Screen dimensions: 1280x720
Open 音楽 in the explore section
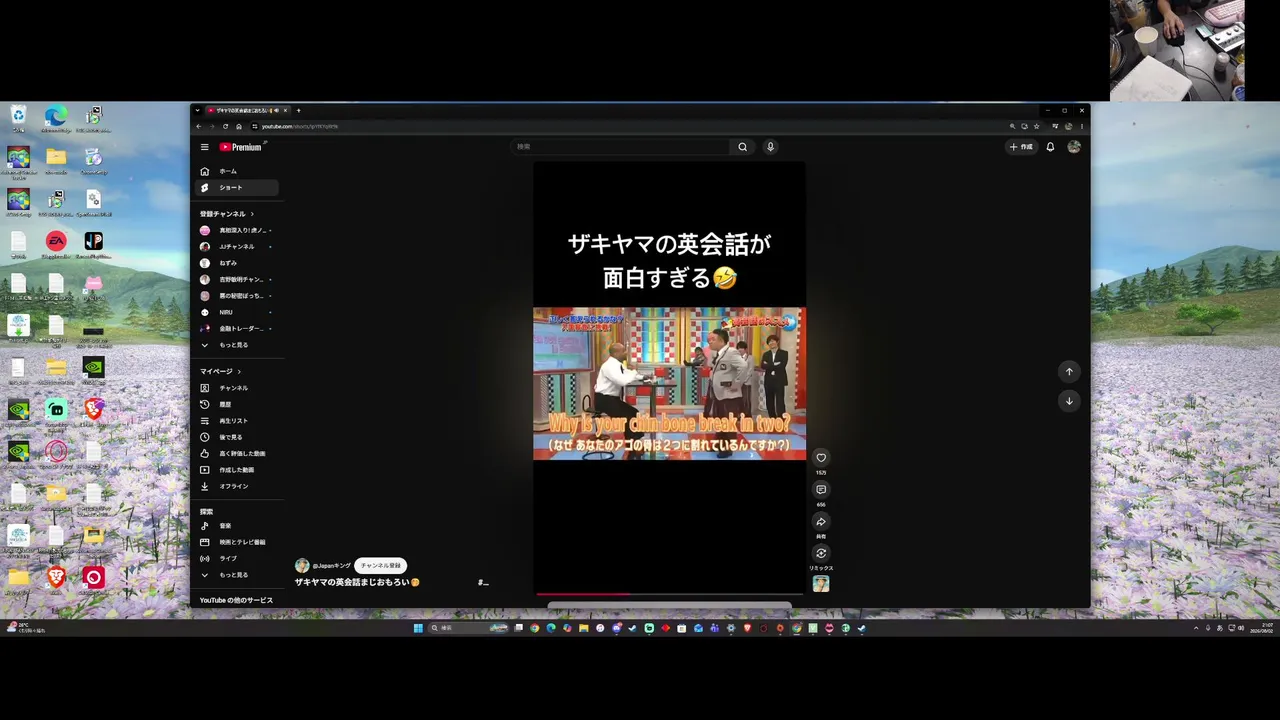click(x=237, y=526)
